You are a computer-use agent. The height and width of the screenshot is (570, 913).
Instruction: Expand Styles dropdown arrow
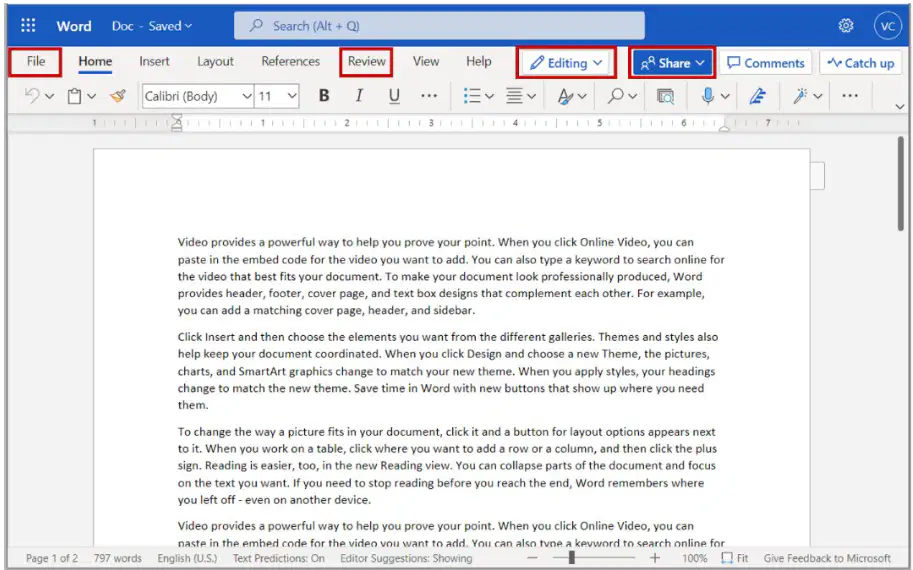[582, 96]
